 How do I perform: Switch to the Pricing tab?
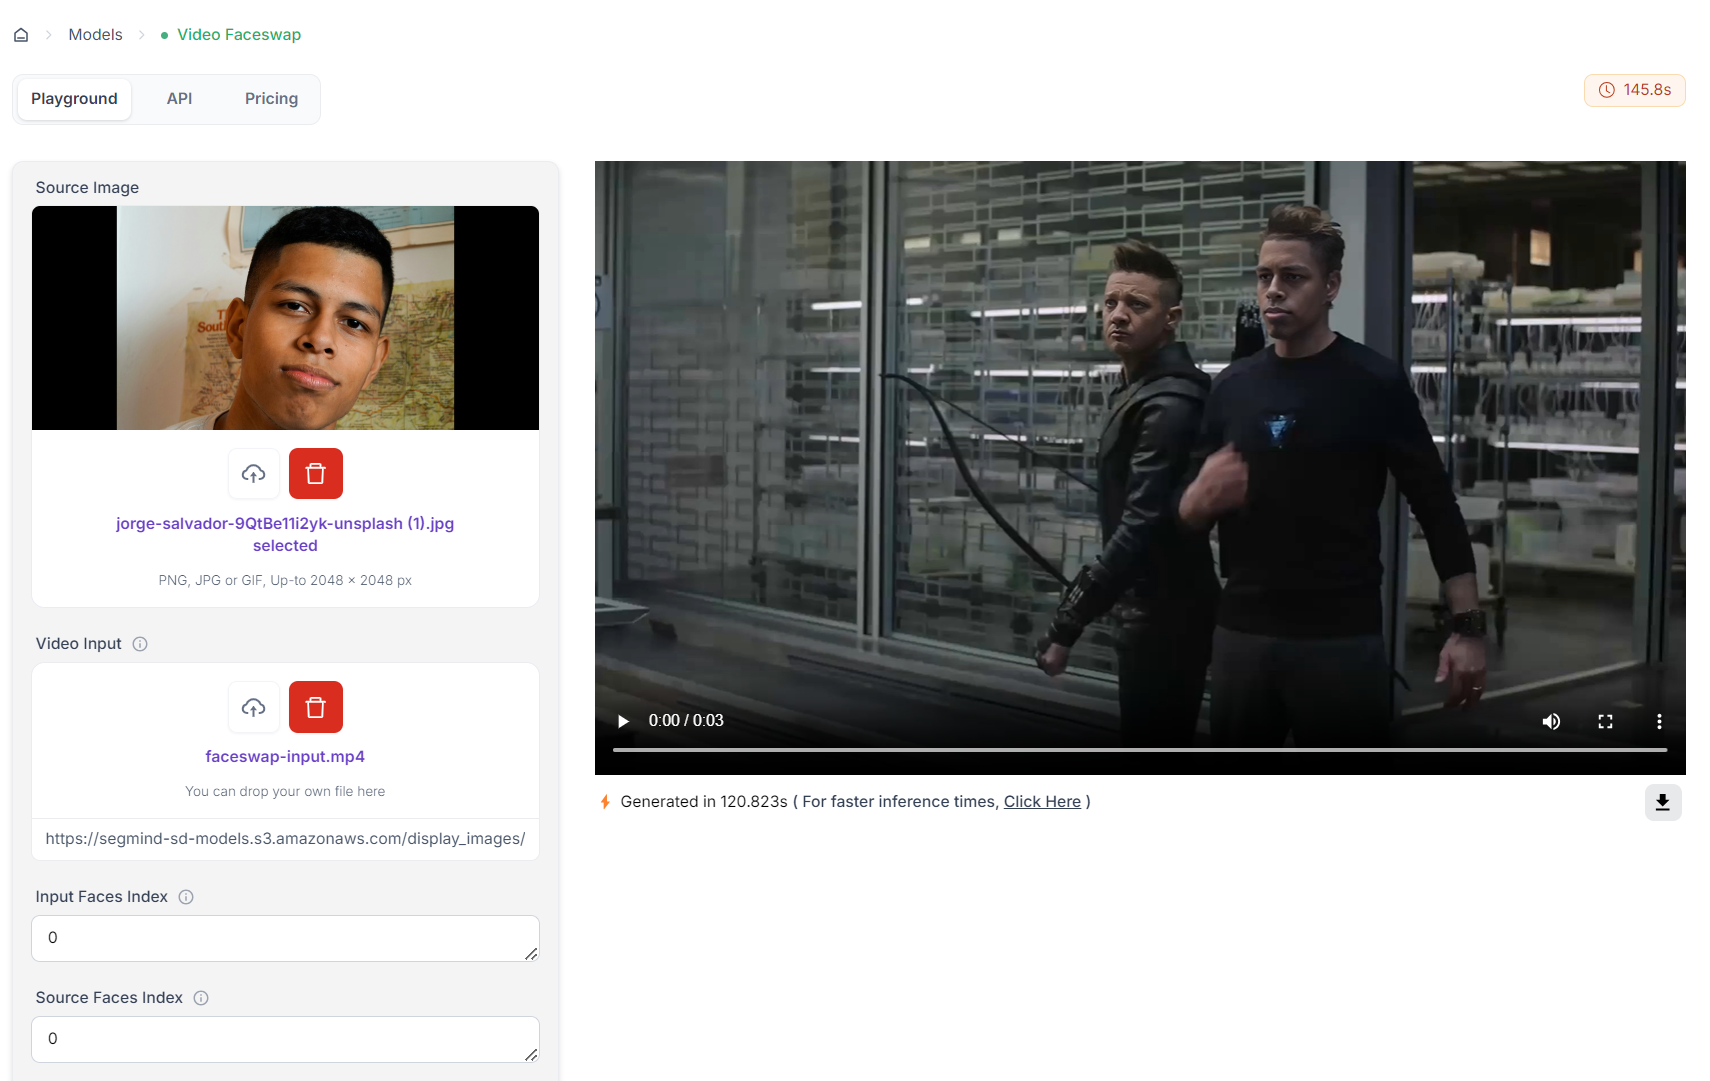tap(271, 99)
